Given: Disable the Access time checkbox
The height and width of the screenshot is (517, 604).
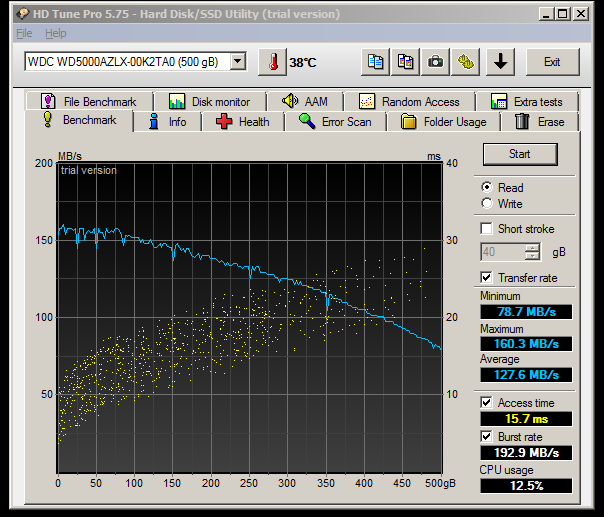Looking at the screenshot, I should [487, 403].
